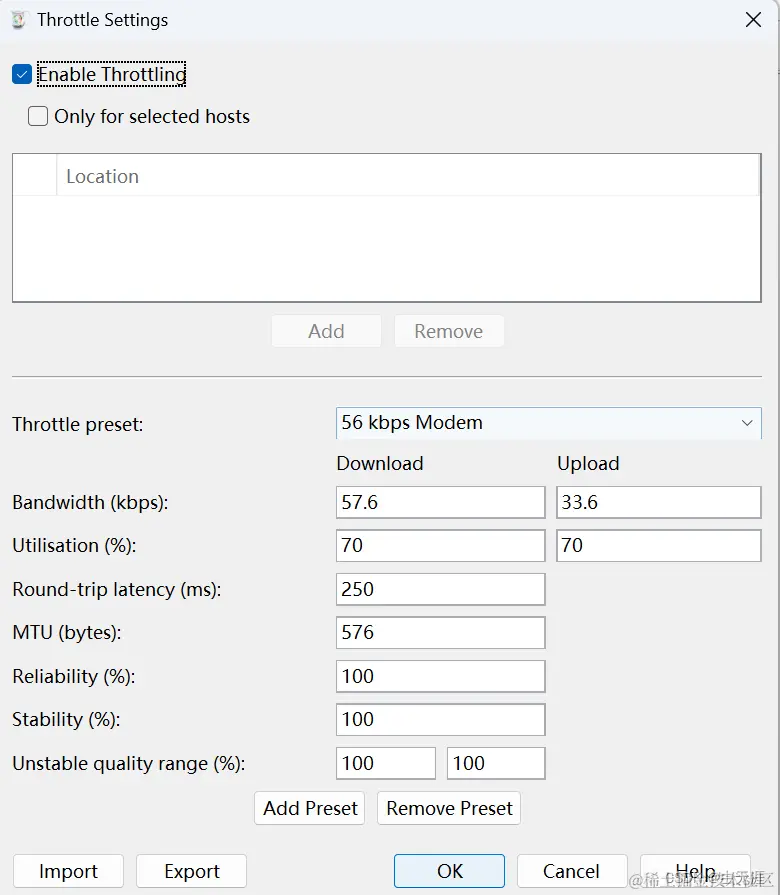The image size is (780, 895).
Task: Click the Upload bandwidth field
Action: (658, 502)
